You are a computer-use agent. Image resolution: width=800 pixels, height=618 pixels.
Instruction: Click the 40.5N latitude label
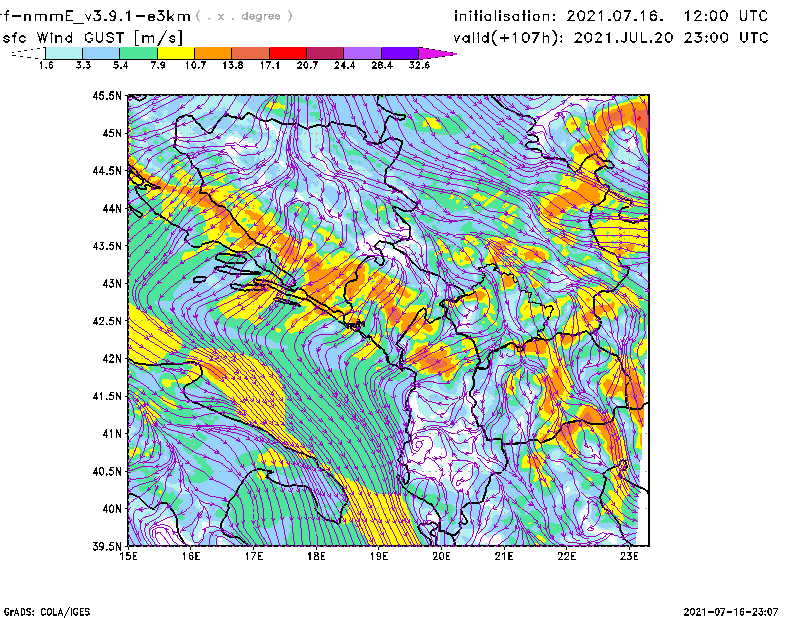tap(107, 471)
